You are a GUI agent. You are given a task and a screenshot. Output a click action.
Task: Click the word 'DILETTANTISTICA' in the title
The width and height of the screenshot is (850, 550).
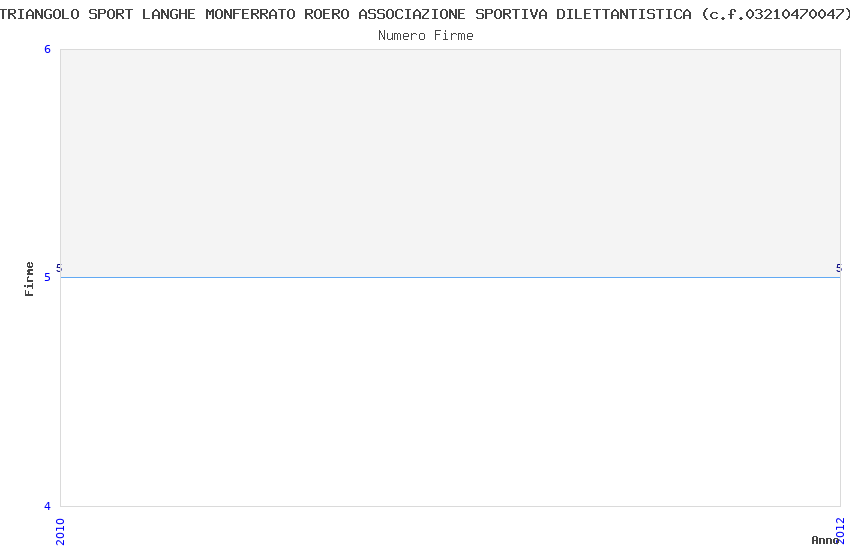(624, 14)
